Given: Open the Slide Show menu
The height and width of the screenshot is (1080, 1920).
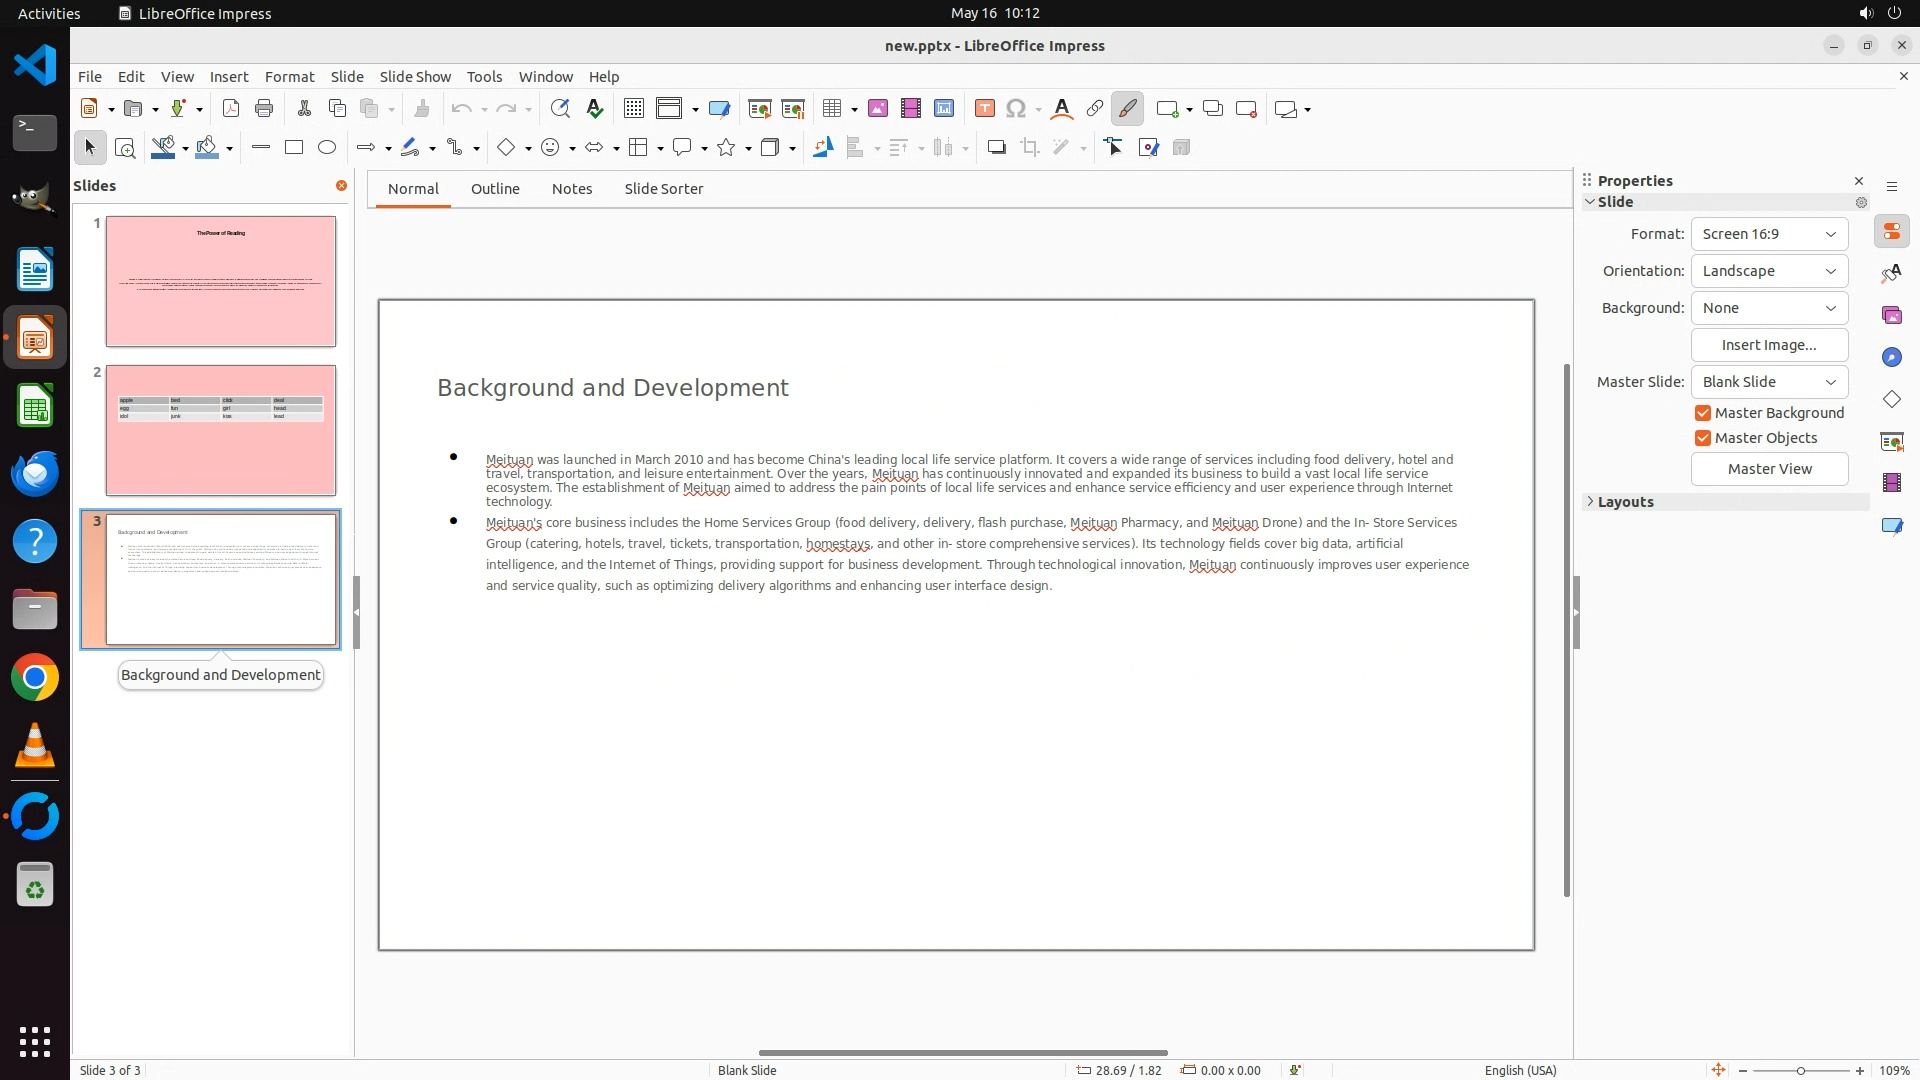Looking at the screenshot, I should click(x=415, y=77).
